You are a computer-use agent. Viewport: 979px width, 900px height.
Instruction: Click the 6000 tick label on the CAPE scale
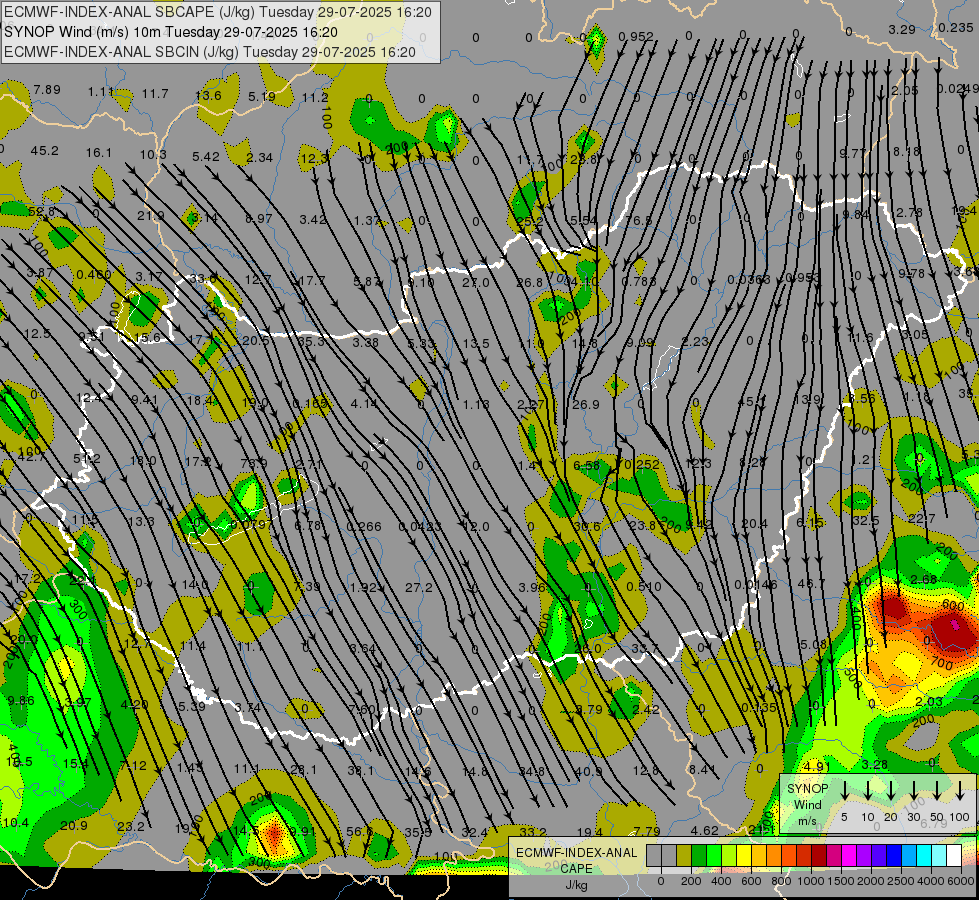point(961,881)
